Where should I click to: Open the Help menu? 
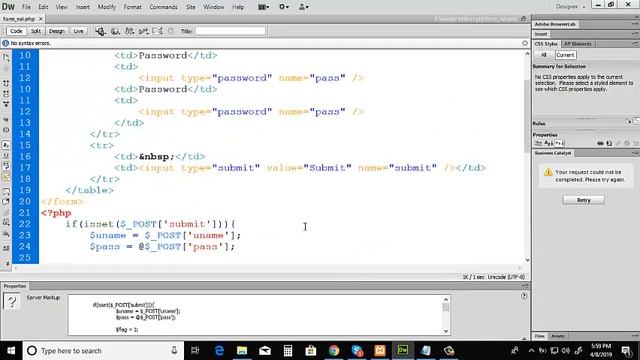click(x=238, y=7)
